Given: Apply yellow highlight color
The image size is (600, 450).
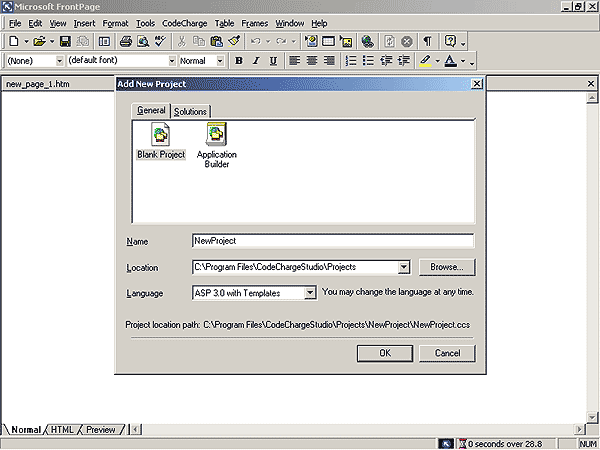Looking at the screenshot, I should (x=426, y=60).
